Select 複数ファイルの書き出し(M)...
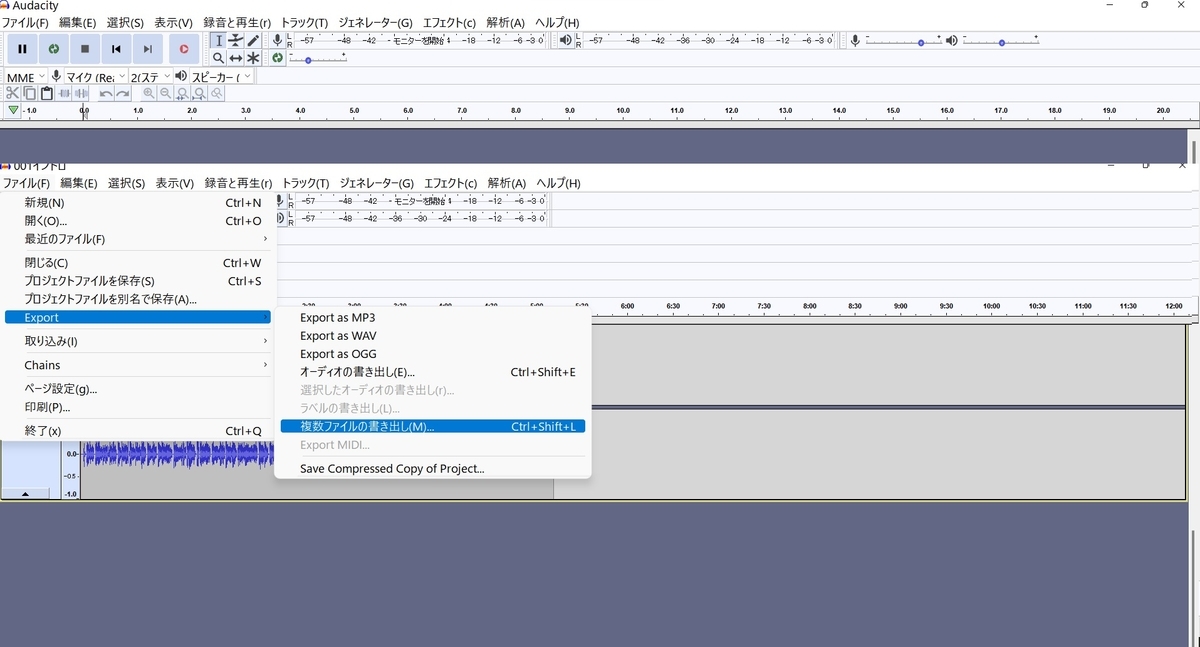 point(433,426)
